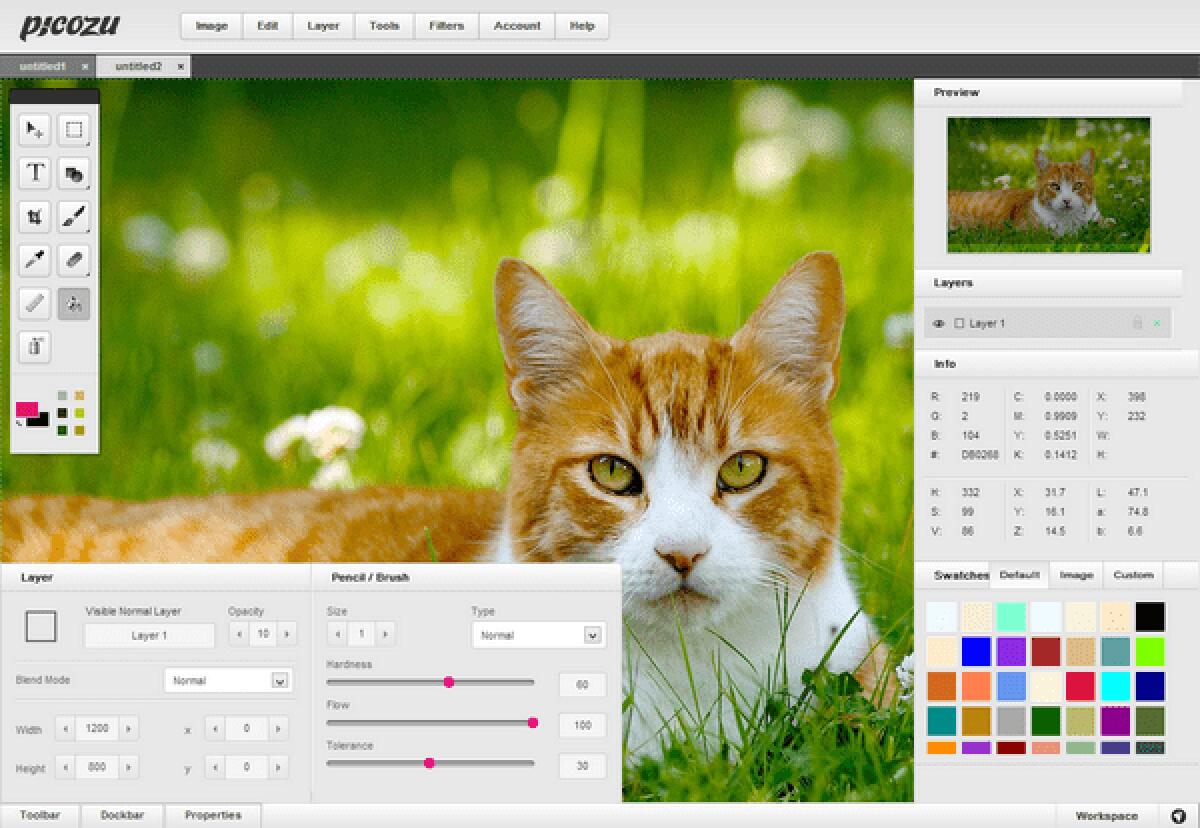Select a blue swatch from Default swatches

pyautogui.click(x=976, y=653)
